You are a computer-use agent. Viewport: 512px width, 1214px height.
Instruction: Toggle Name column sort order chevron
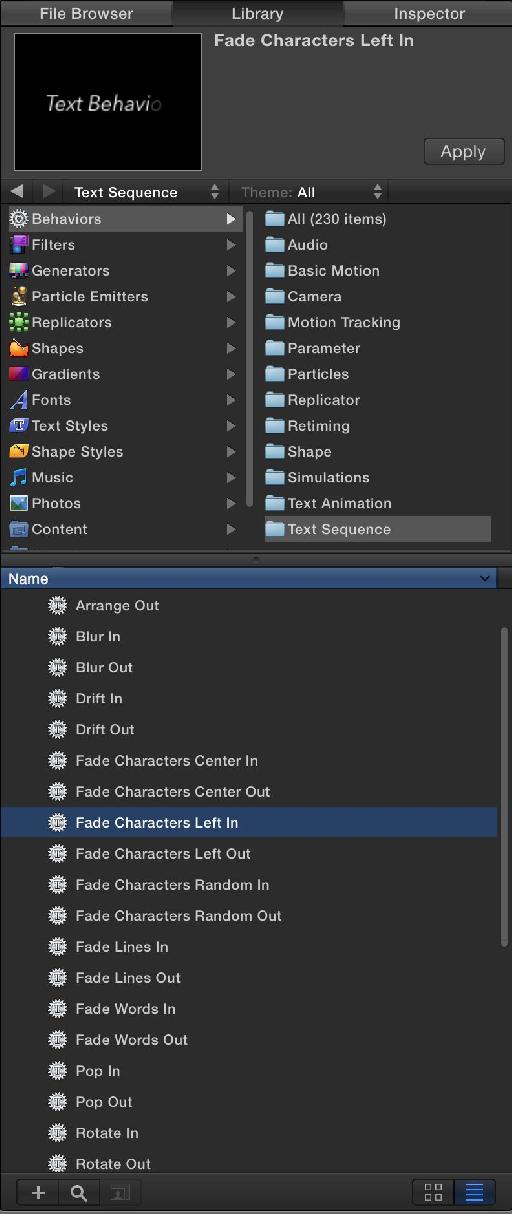tap(485, 578)
